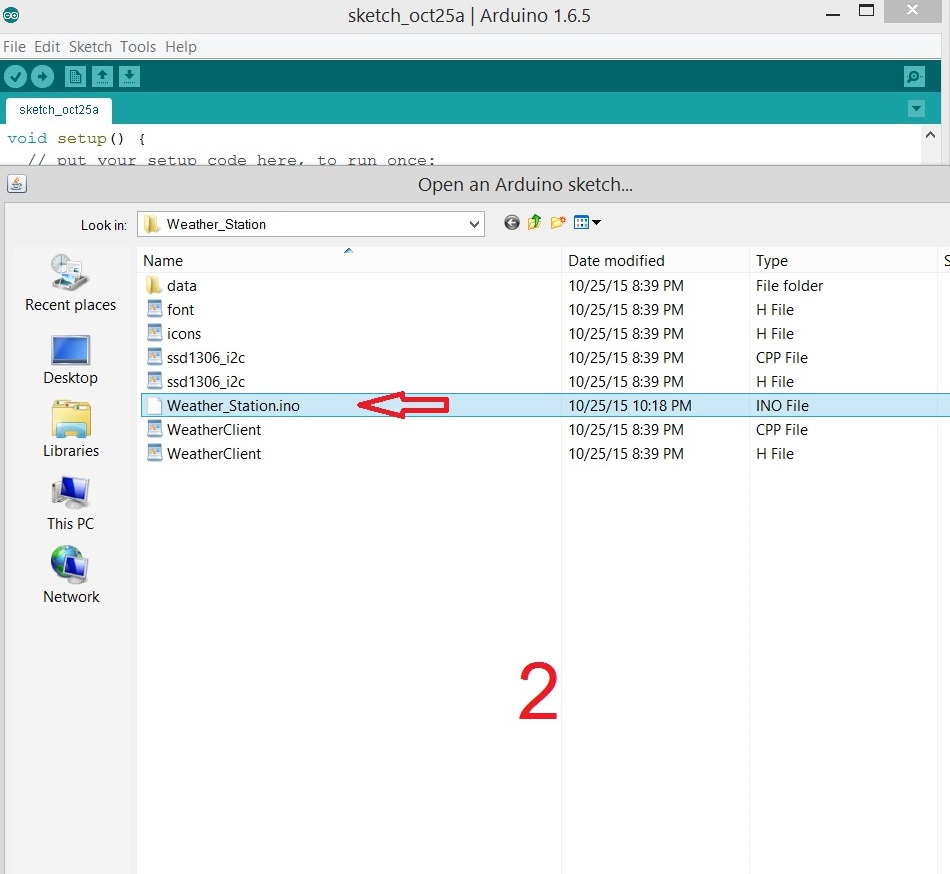Select ssd1306_i2c CPP file row
The width and height of the screenshot is (950, 874).
tap(543, 357)
